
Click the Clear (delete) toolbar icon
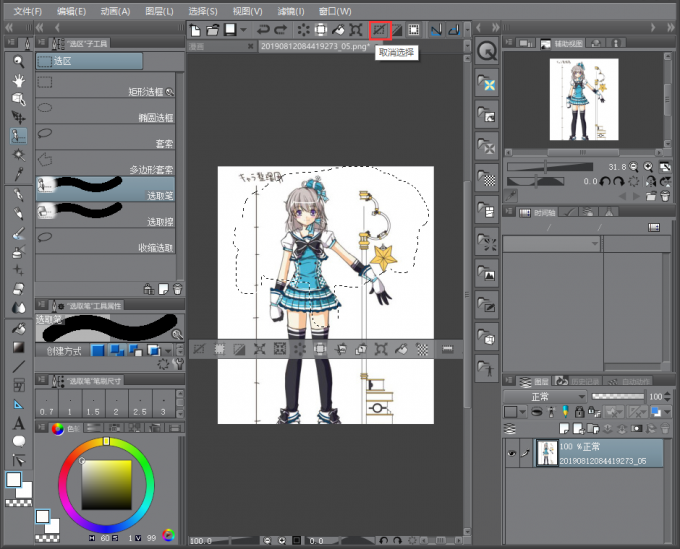[304, 30]
